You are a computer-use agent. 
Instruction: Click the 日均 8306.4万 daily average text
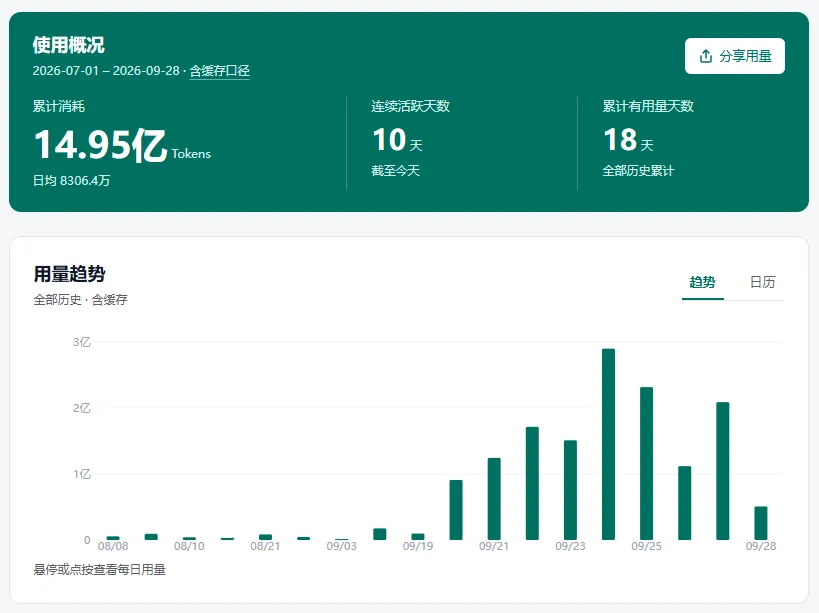point(71,181)
